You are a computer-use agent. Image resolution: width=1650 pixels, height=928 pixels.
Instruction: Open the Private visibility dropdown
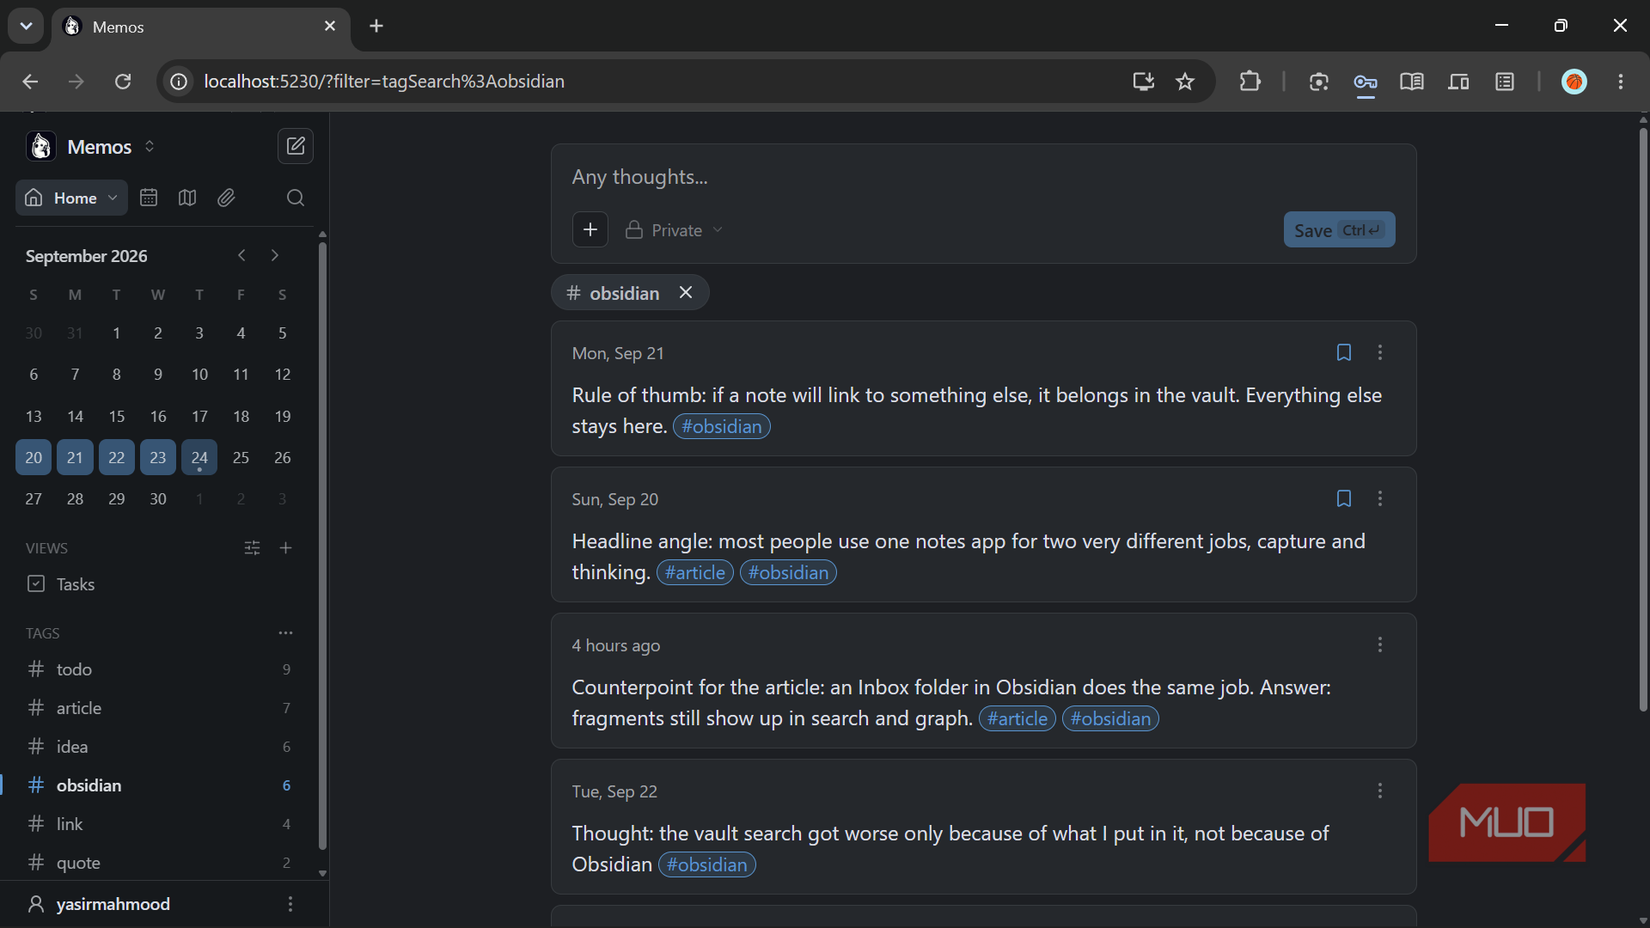(x=674, y=230)
